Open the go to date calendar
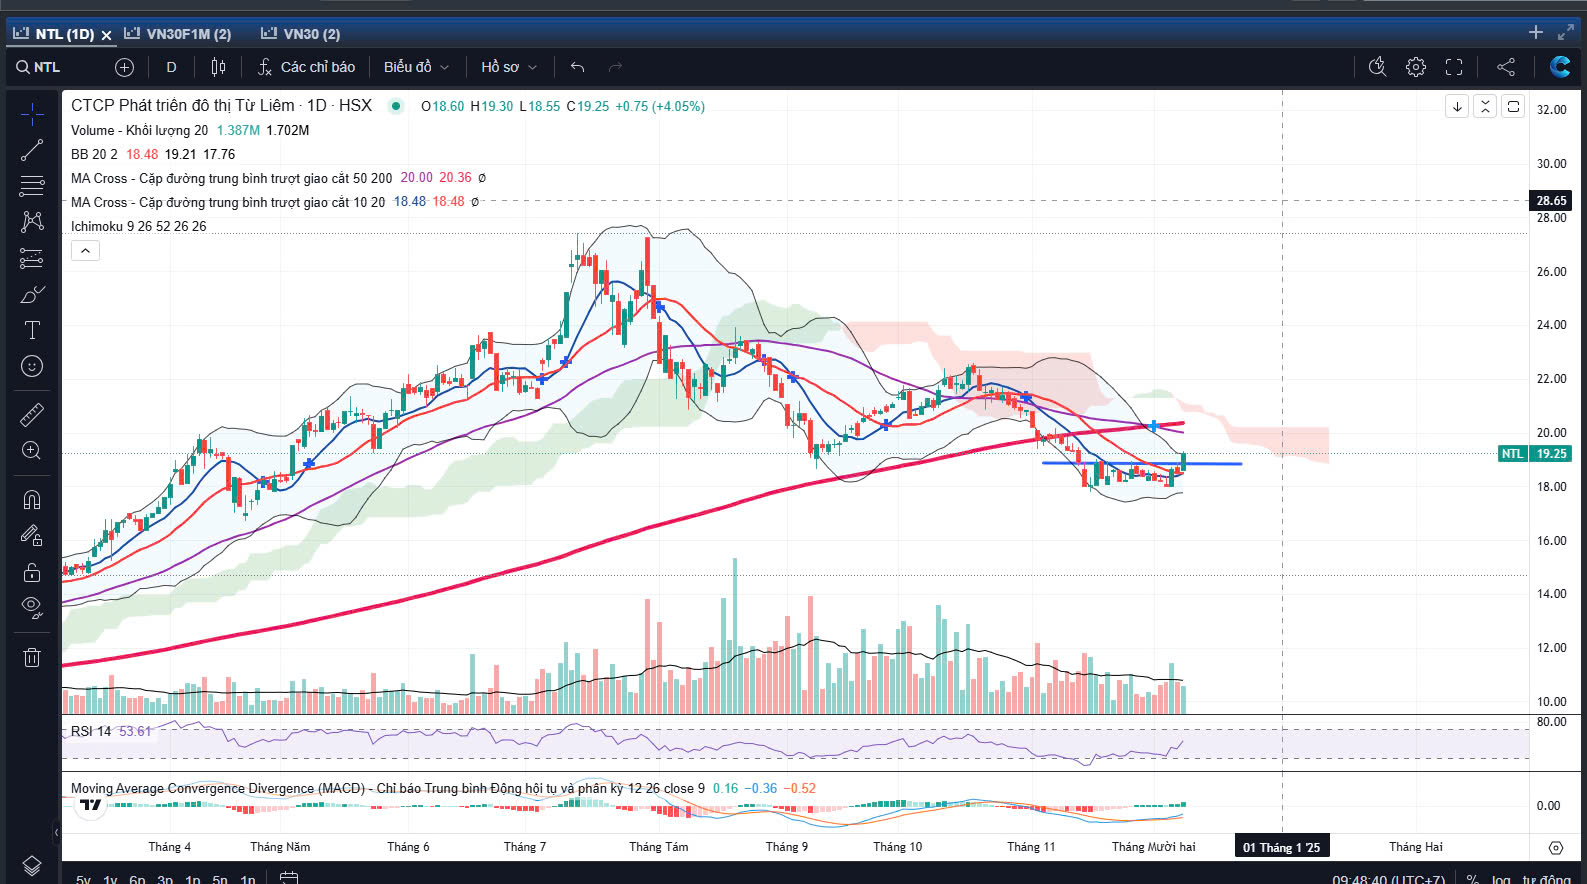This screenshot has height=884, width=1587. 289,878
